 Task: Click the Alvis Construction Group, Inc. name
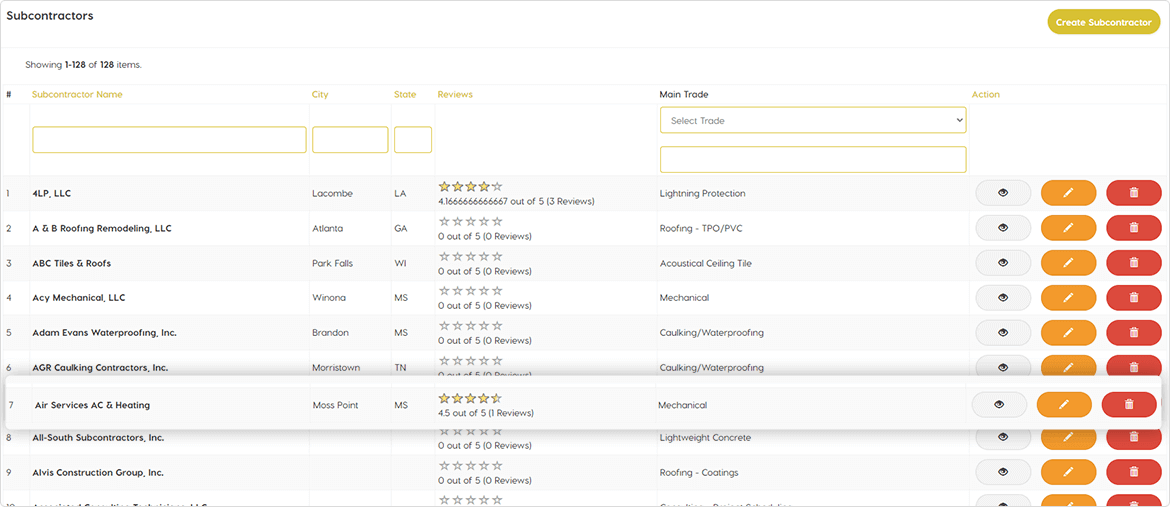tap(98, 473)
